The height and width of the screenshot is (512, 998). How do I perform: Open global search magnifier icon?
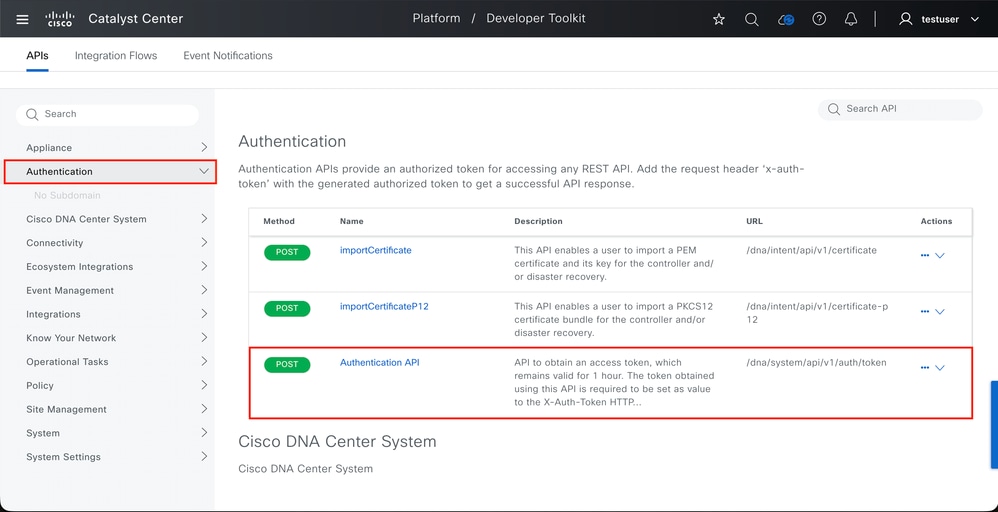coord(752,19)
